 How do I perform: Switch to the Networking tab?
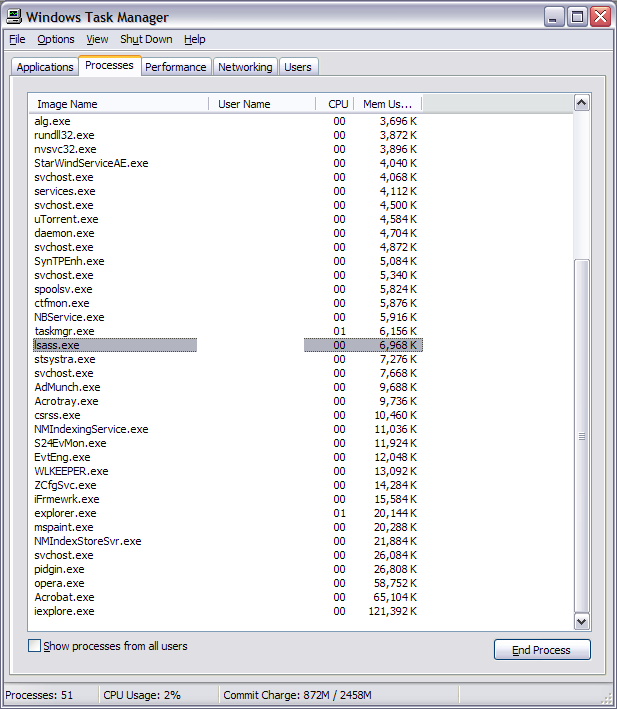(245, 67)
